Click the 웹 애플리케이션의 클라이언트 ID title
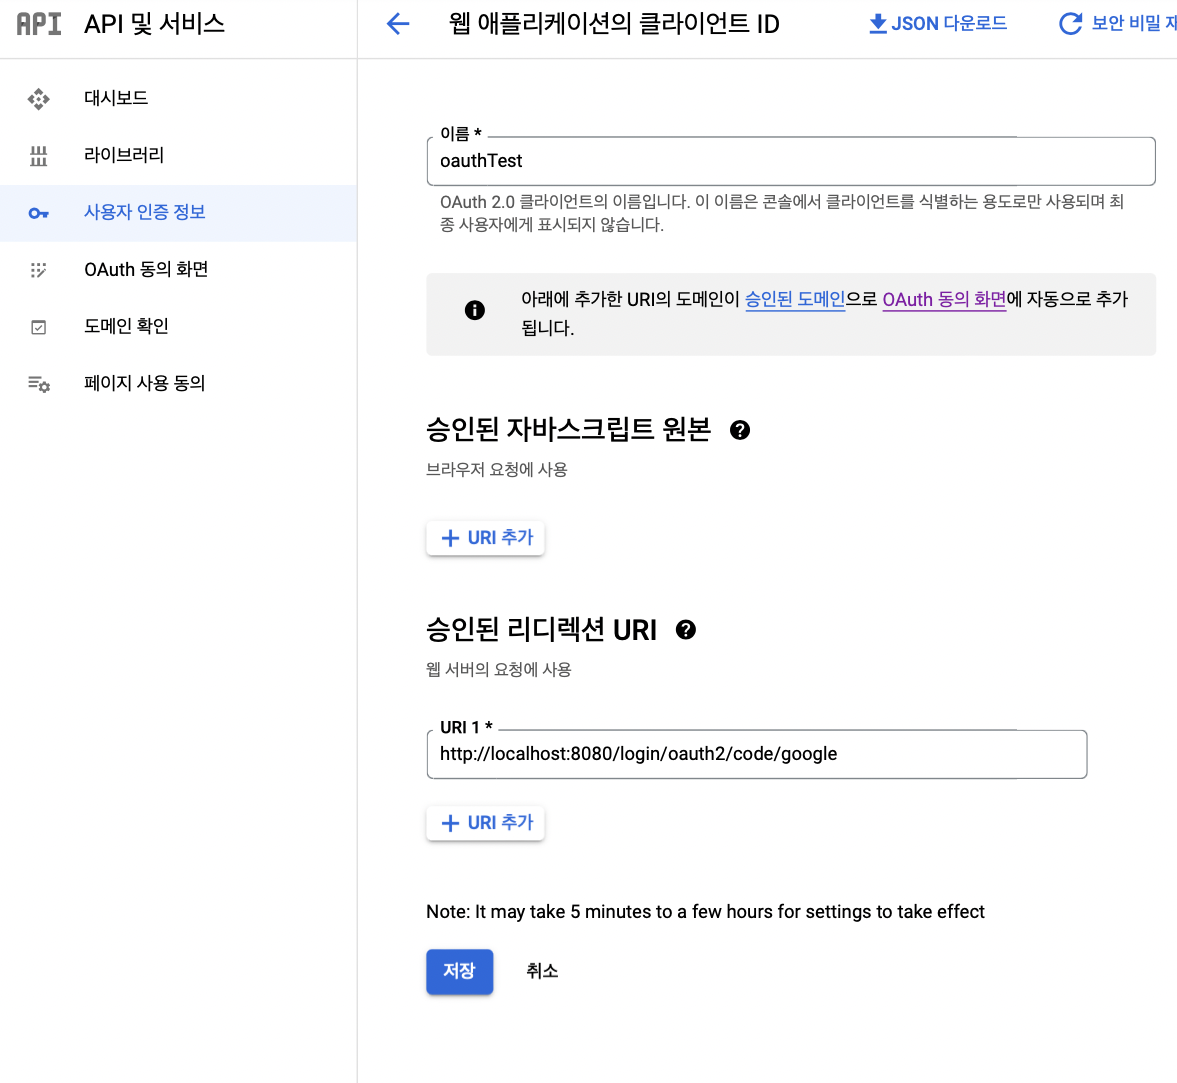Screen dimensions: 1177x1083 tap(614, 24)
